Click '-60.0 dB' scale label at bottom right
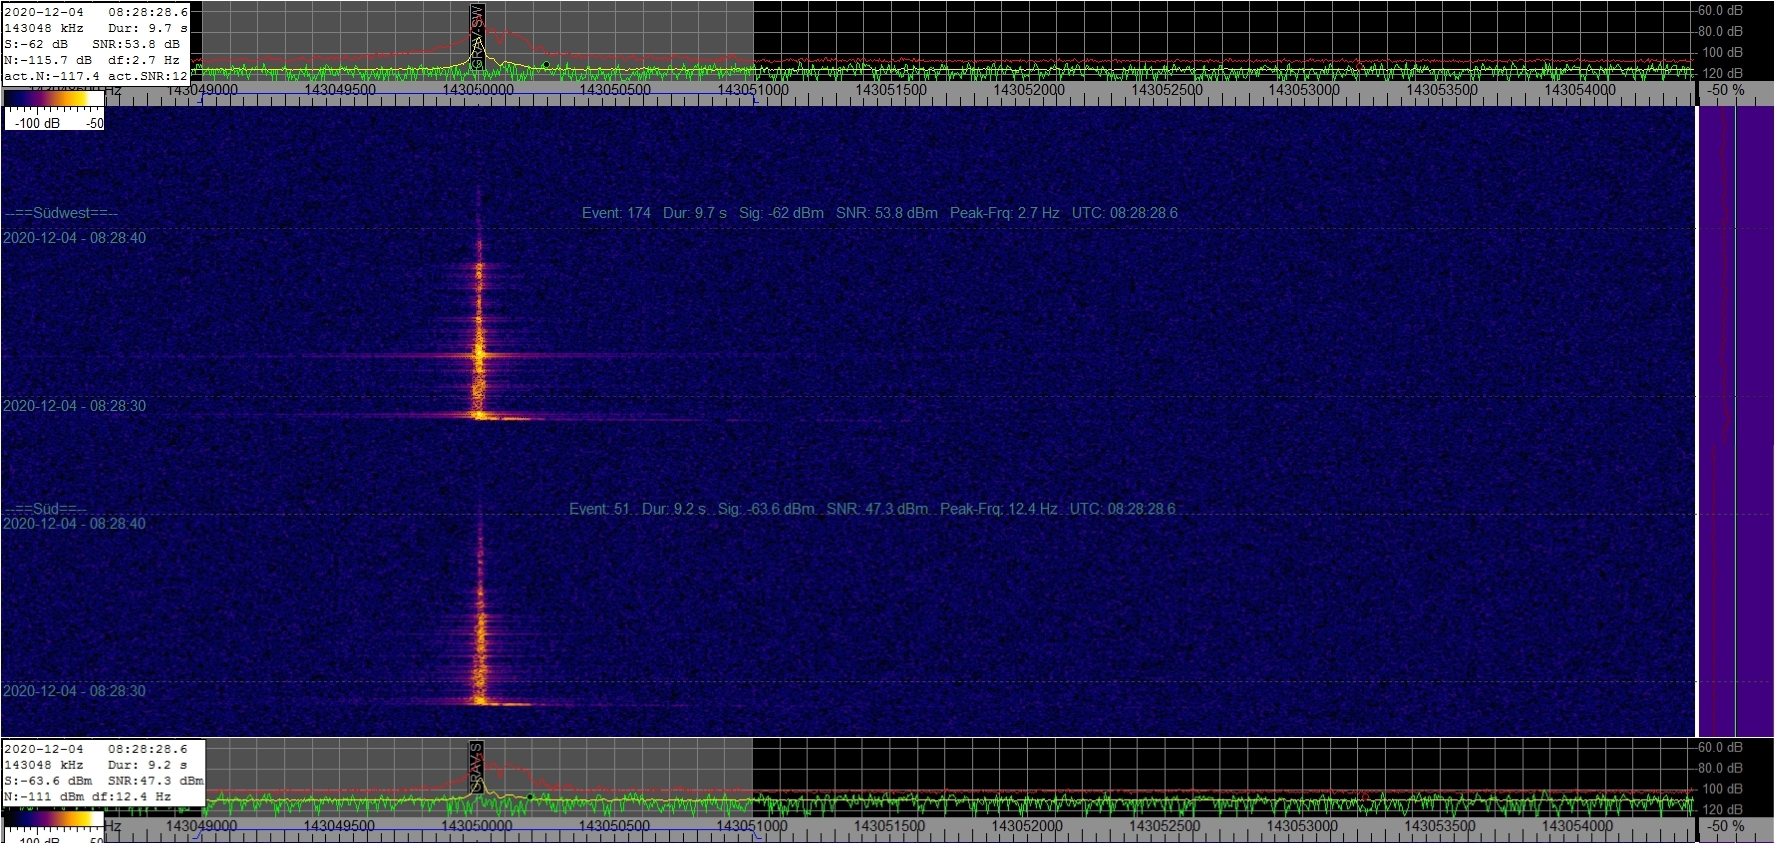Viewport: 1775px width, 843px height. 1720,747
